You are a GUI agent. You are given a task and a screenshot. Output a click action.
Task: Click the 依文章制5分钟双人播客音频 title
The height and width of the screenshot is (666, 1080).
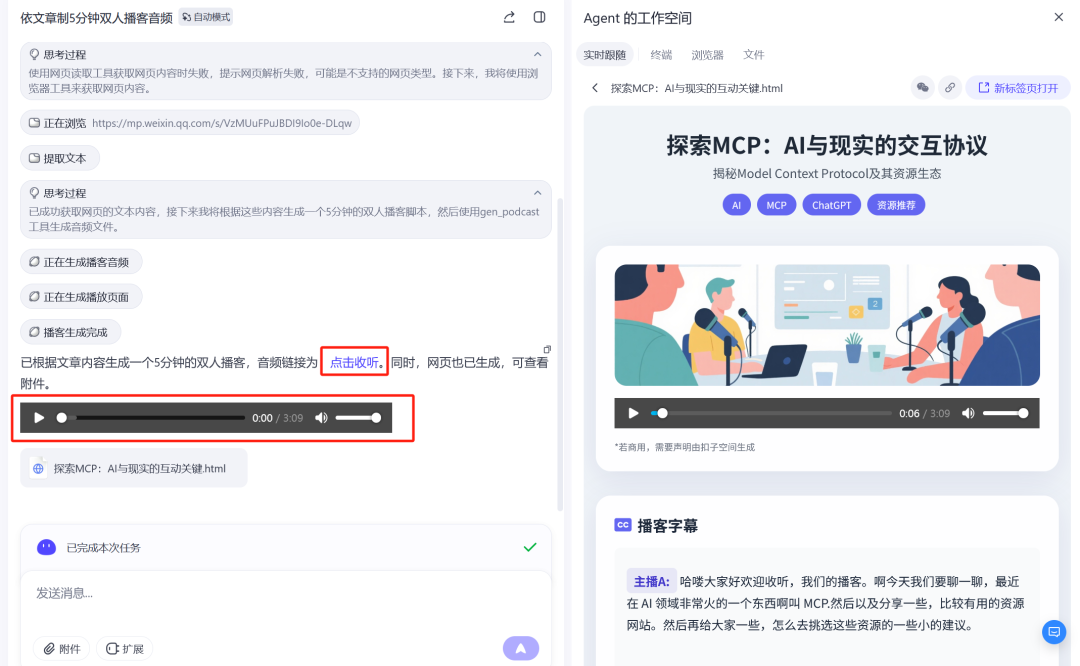96,18
